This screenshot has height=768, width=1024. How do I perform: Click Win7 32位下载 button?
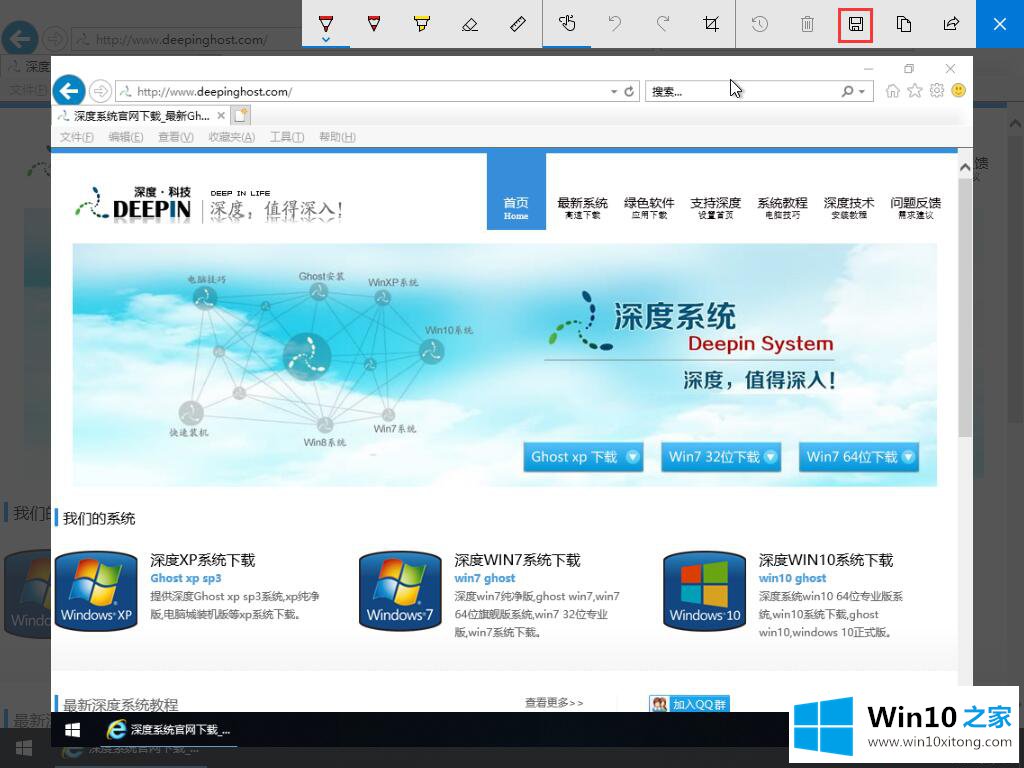[721, 456]
